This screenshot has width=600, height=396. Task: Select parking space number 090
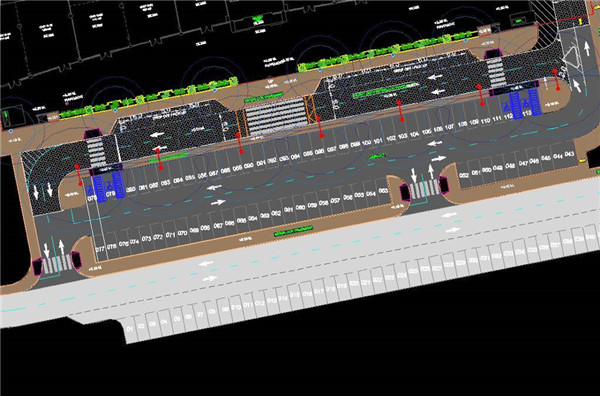point(249,166)
